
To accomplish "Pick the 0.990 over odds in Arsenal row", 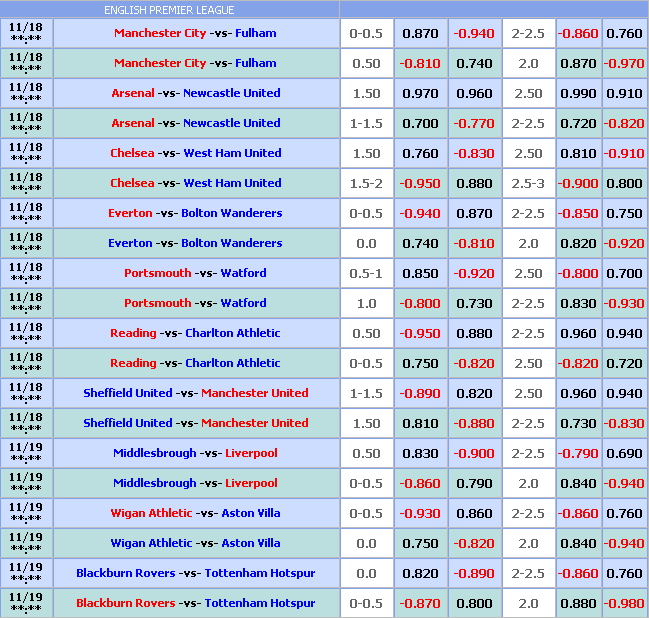I will point(578,93).
